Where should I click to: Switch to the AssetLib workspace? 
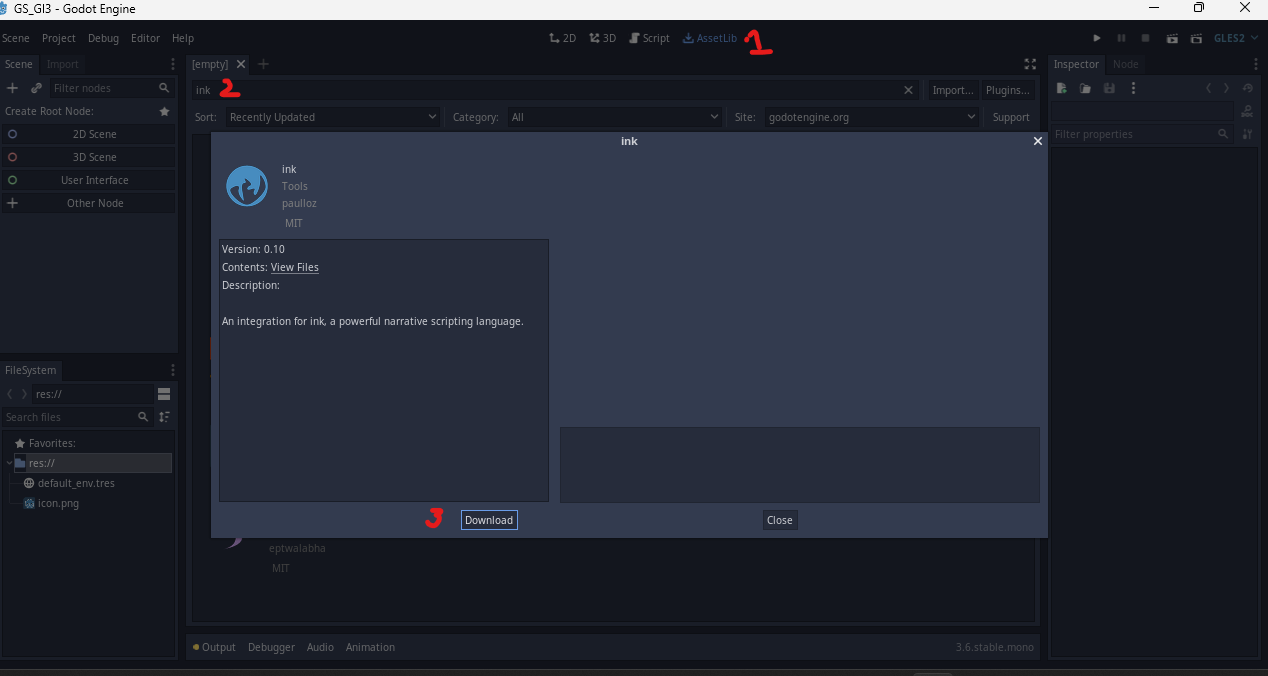tap(710, 38)
